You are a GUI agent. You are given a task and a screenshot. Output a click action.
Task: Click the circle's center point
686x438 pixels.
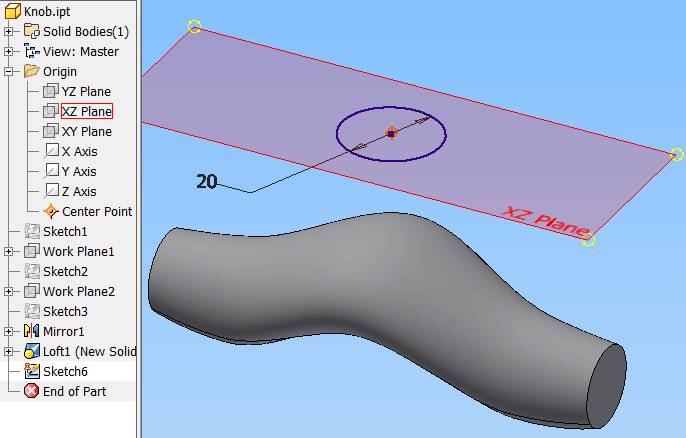pos(391,133)
